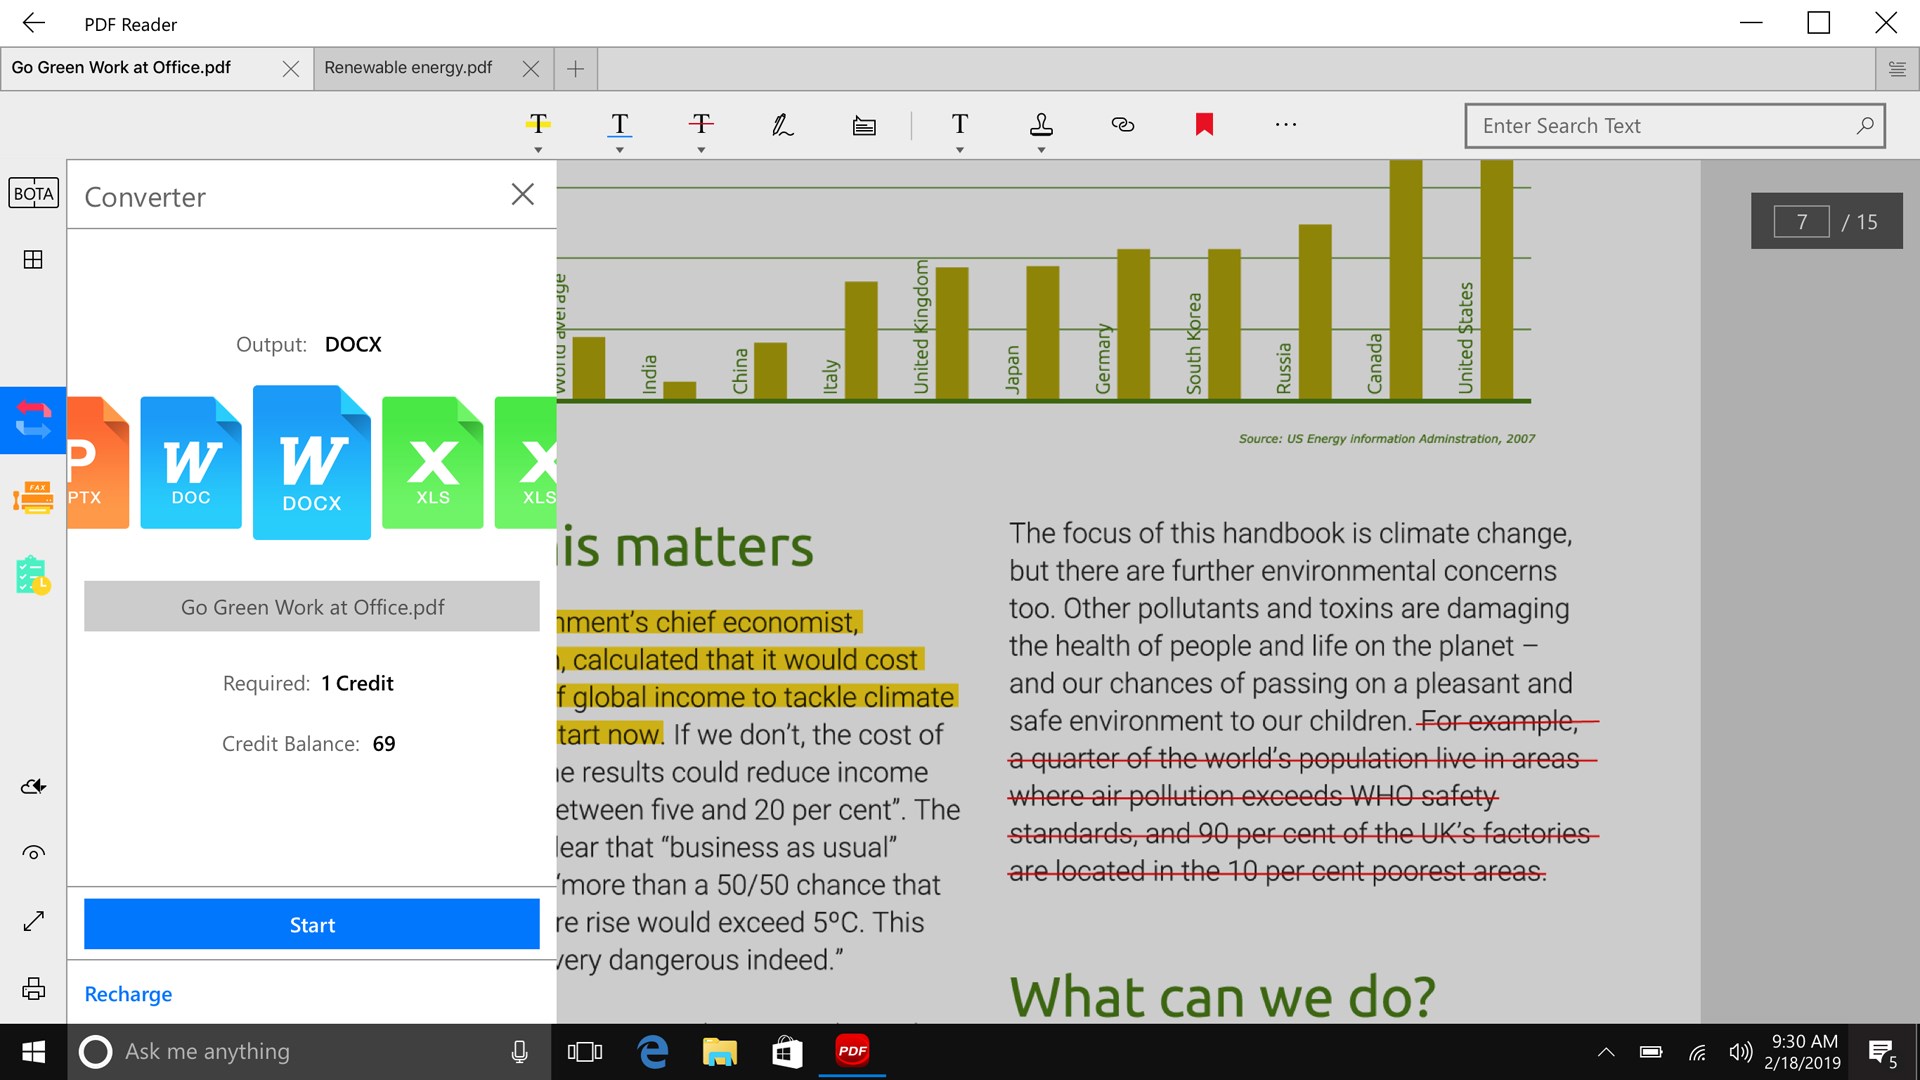Expand the underline tool dropdown arrow

point(620,150)
